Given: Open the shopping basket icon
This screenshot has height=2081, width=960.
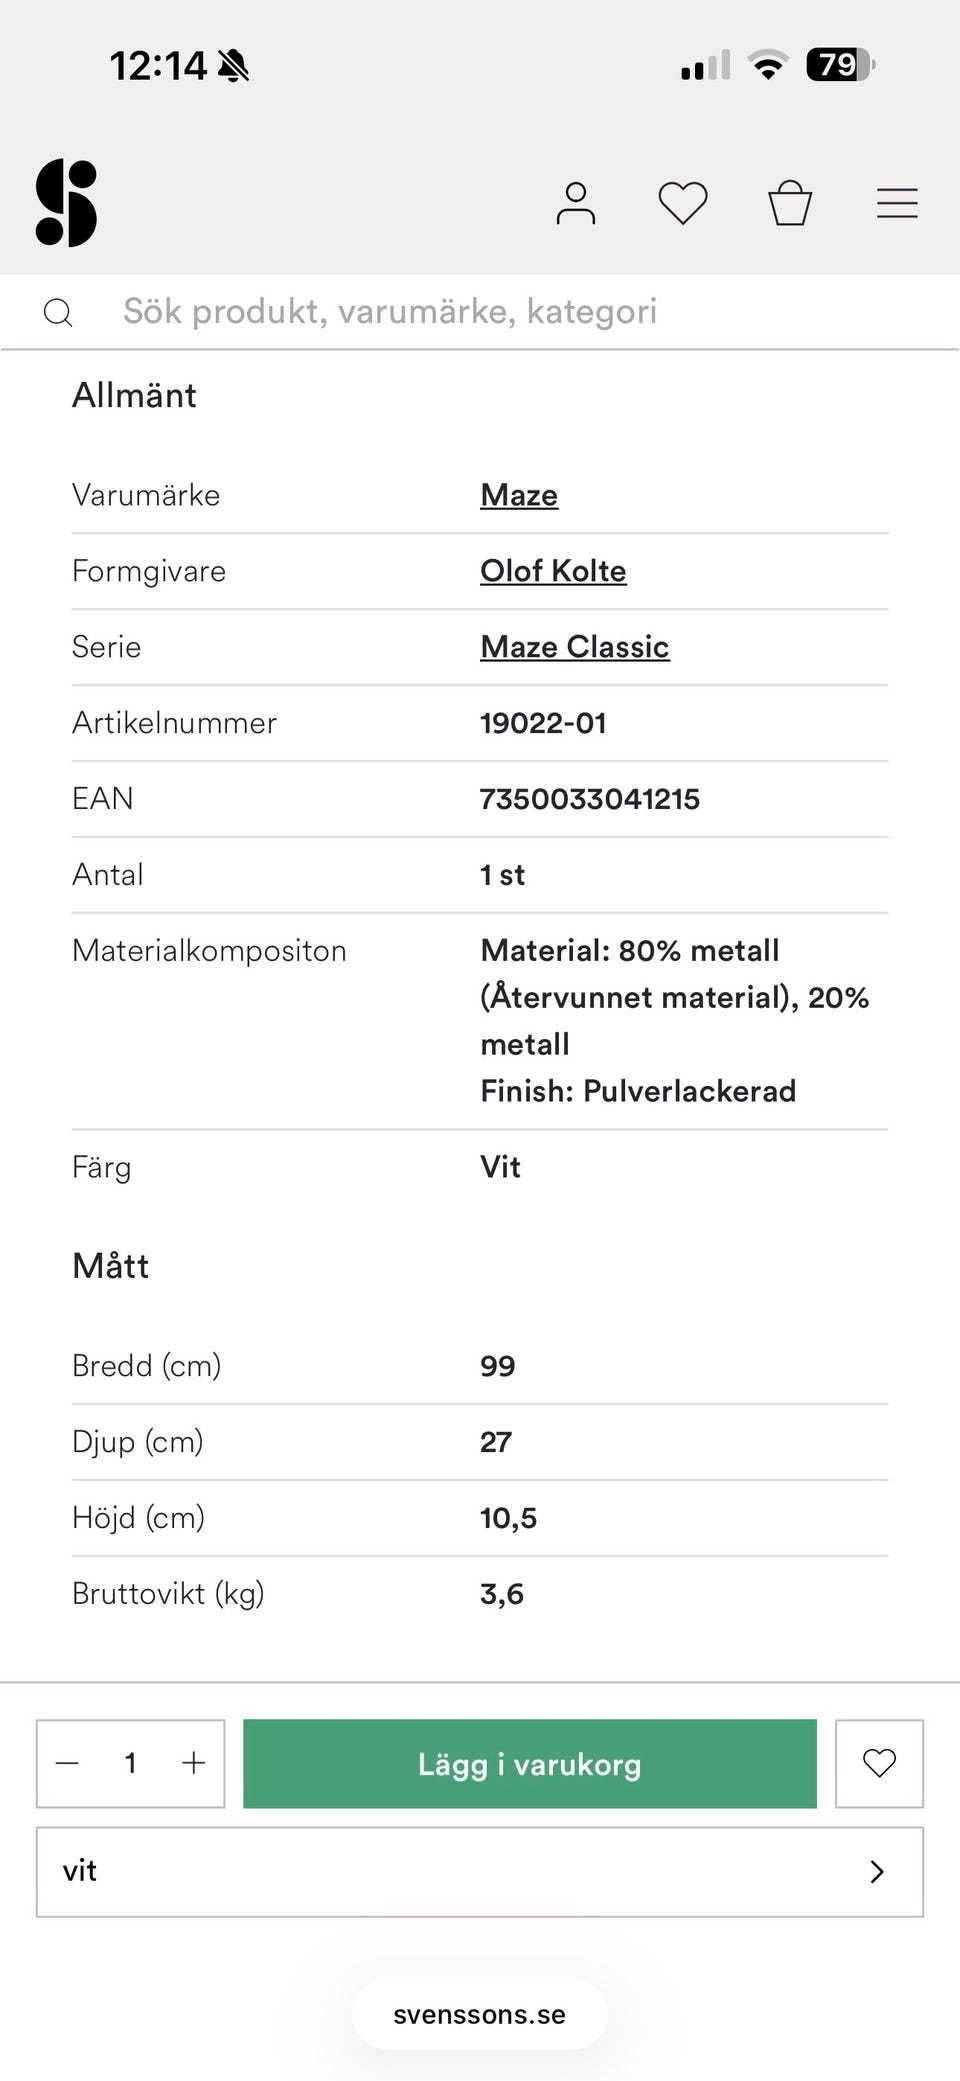Looking at the screenshot, I should (x=790, y=203).
